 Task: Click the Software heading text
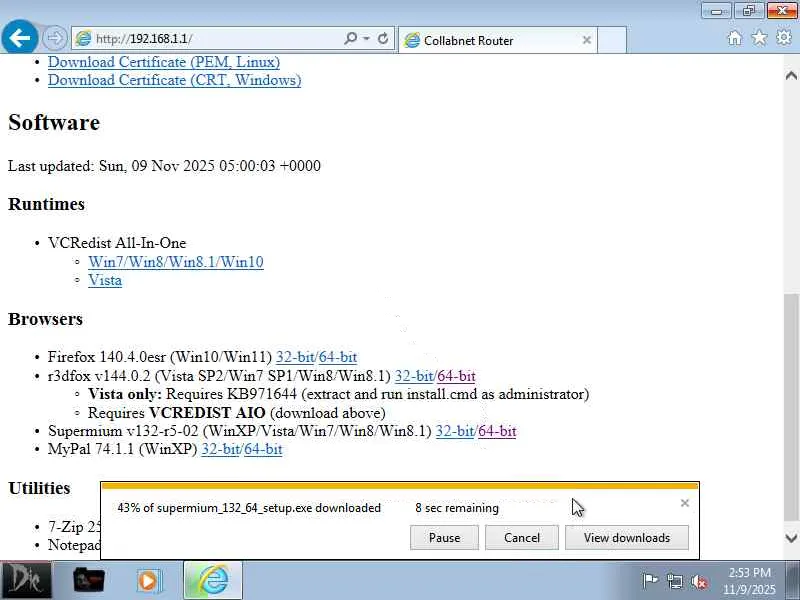coord(54,122)
